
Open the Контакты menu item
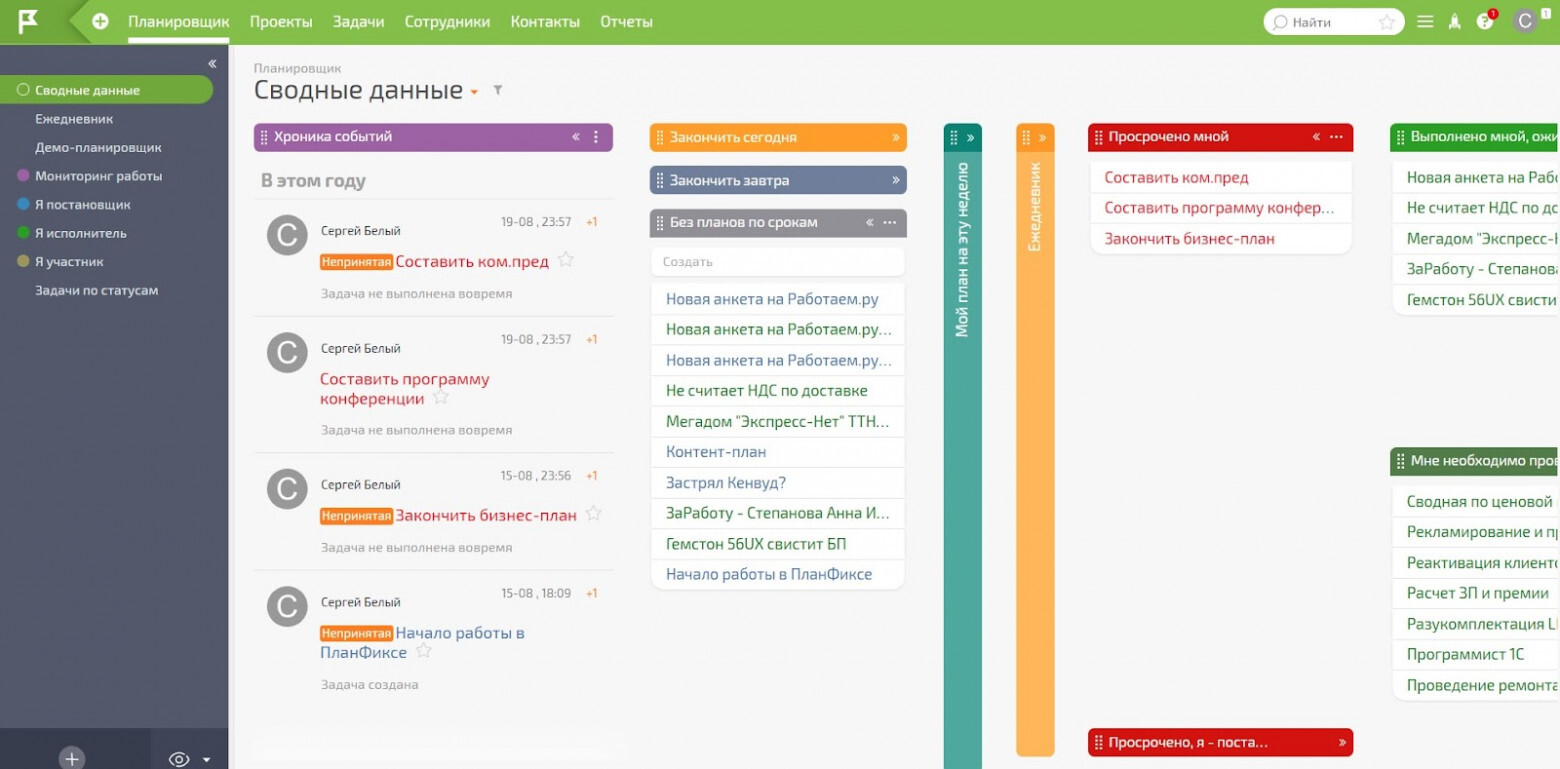pyautogui.click(x=545, y=22)
